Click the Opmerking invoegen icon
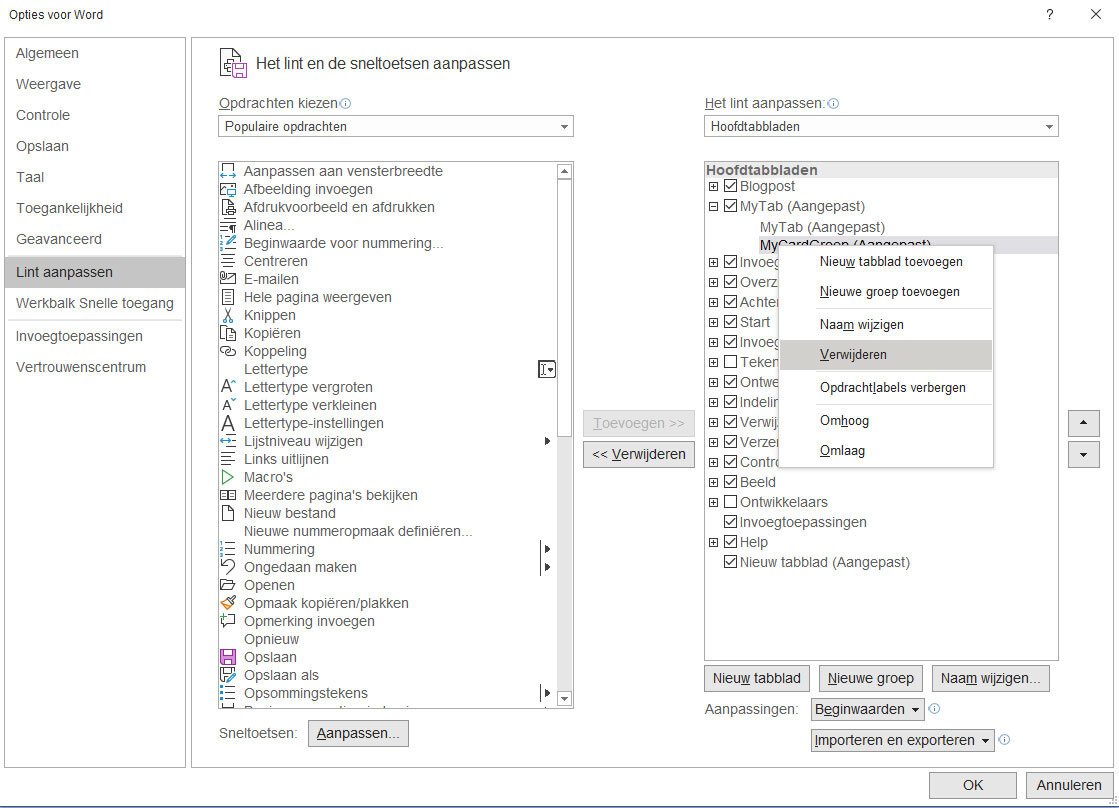This screenshot has width=1119, height=808. click(x=228, y=621)
